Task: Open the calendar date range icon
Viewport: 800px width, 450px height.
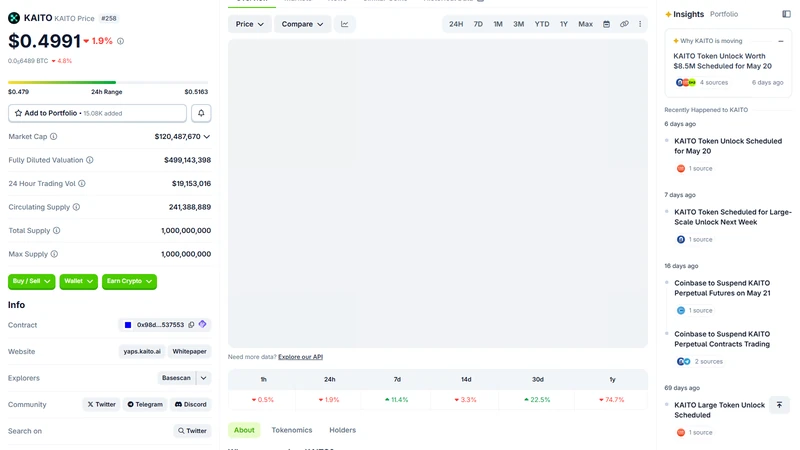Action: click(x=606, y=24)
